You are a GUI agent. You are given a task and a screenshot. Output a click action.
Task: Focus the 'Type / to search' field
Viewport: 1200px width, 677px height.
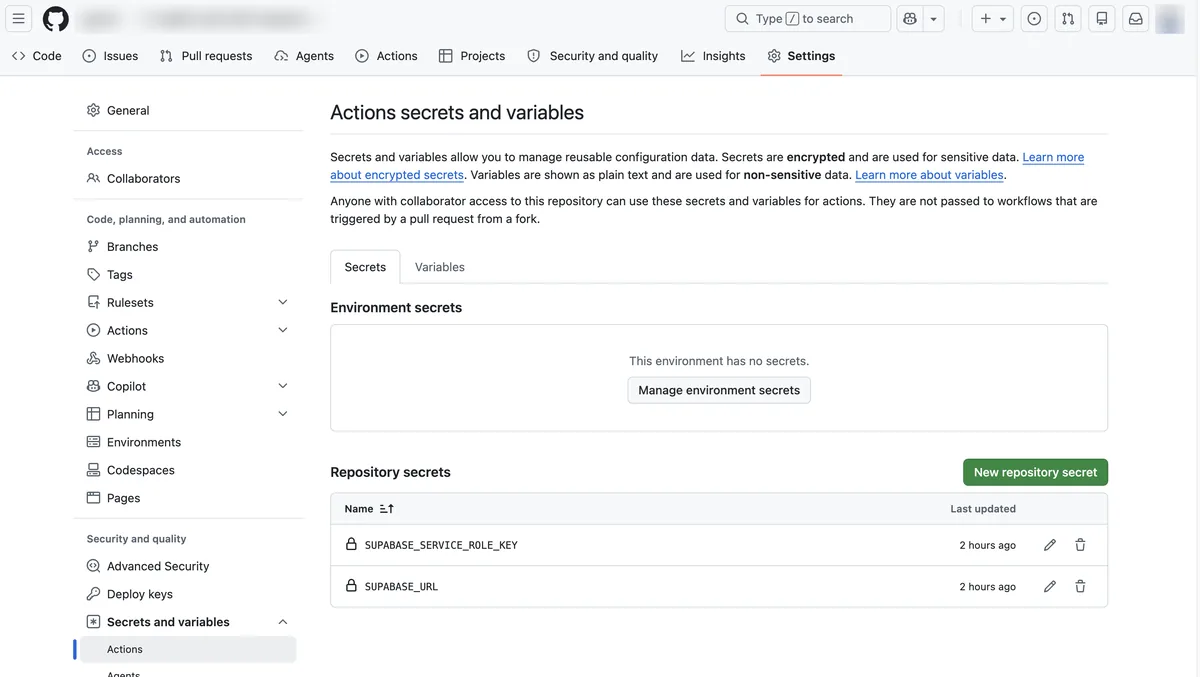point(808,18)
